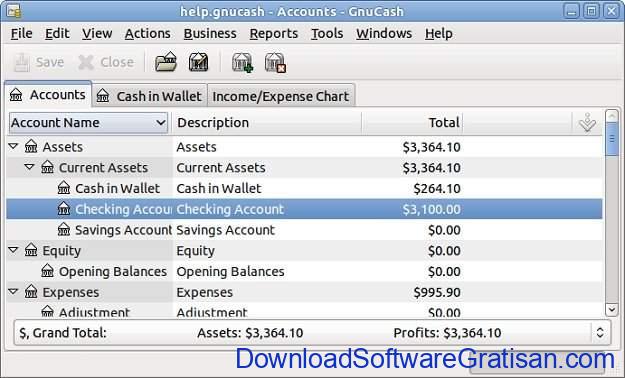Open the Grand Total summary selector arrows
This screenshot has width=625, height=378.
tap(600, 333)
